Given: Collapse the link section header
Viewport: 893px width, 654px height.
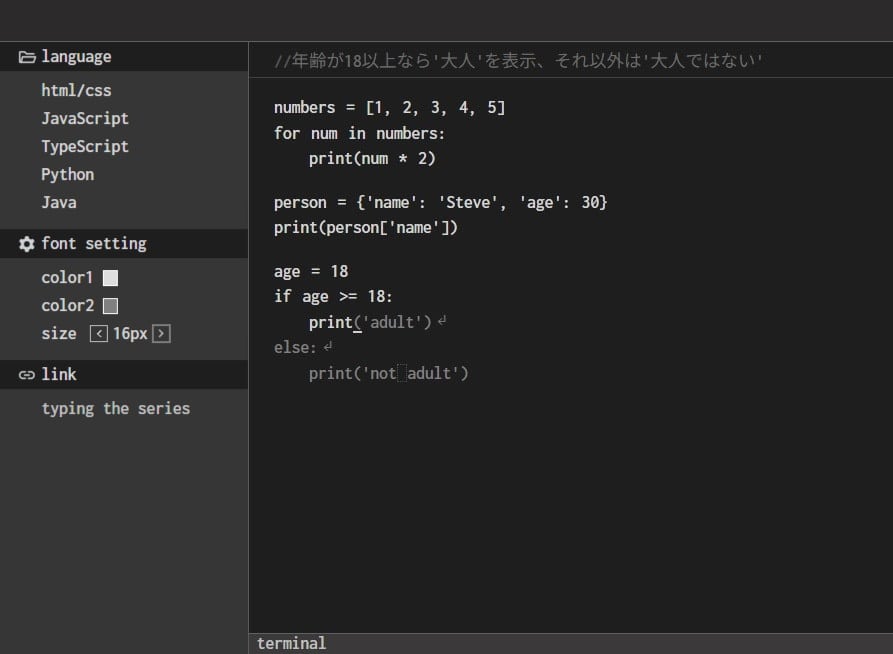Looking at the screenshot, I should coord(59,374).
